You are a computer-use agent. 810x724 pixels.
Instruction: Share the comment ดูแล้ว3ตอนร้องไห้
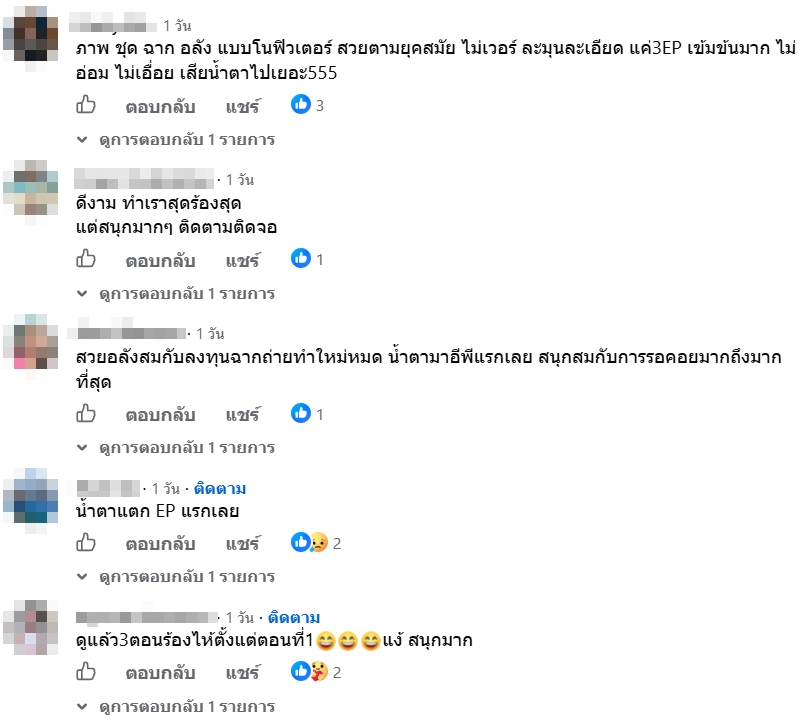point(243,673)
